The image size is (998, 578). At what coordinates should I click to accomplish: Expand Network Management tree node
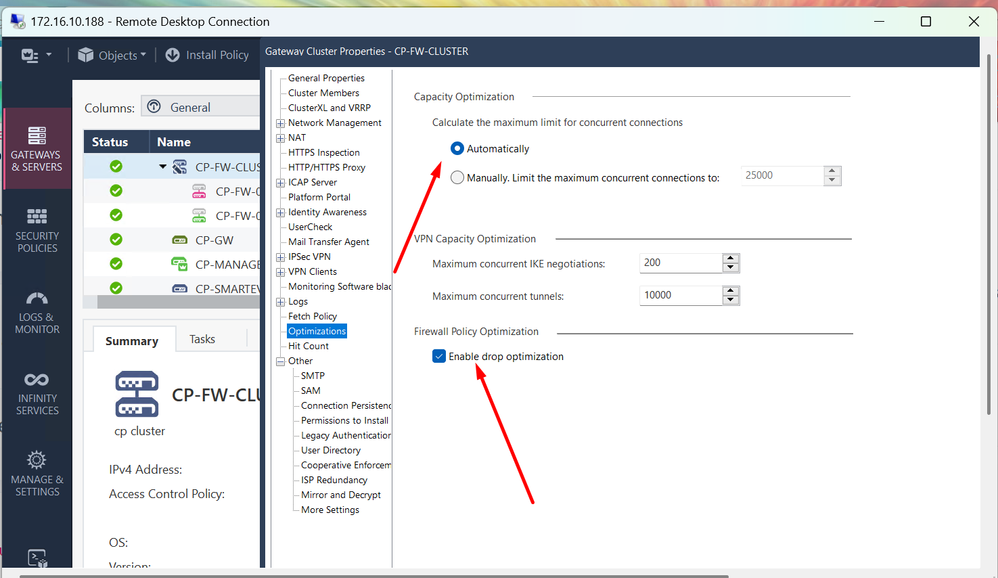[x=280, y=123]
